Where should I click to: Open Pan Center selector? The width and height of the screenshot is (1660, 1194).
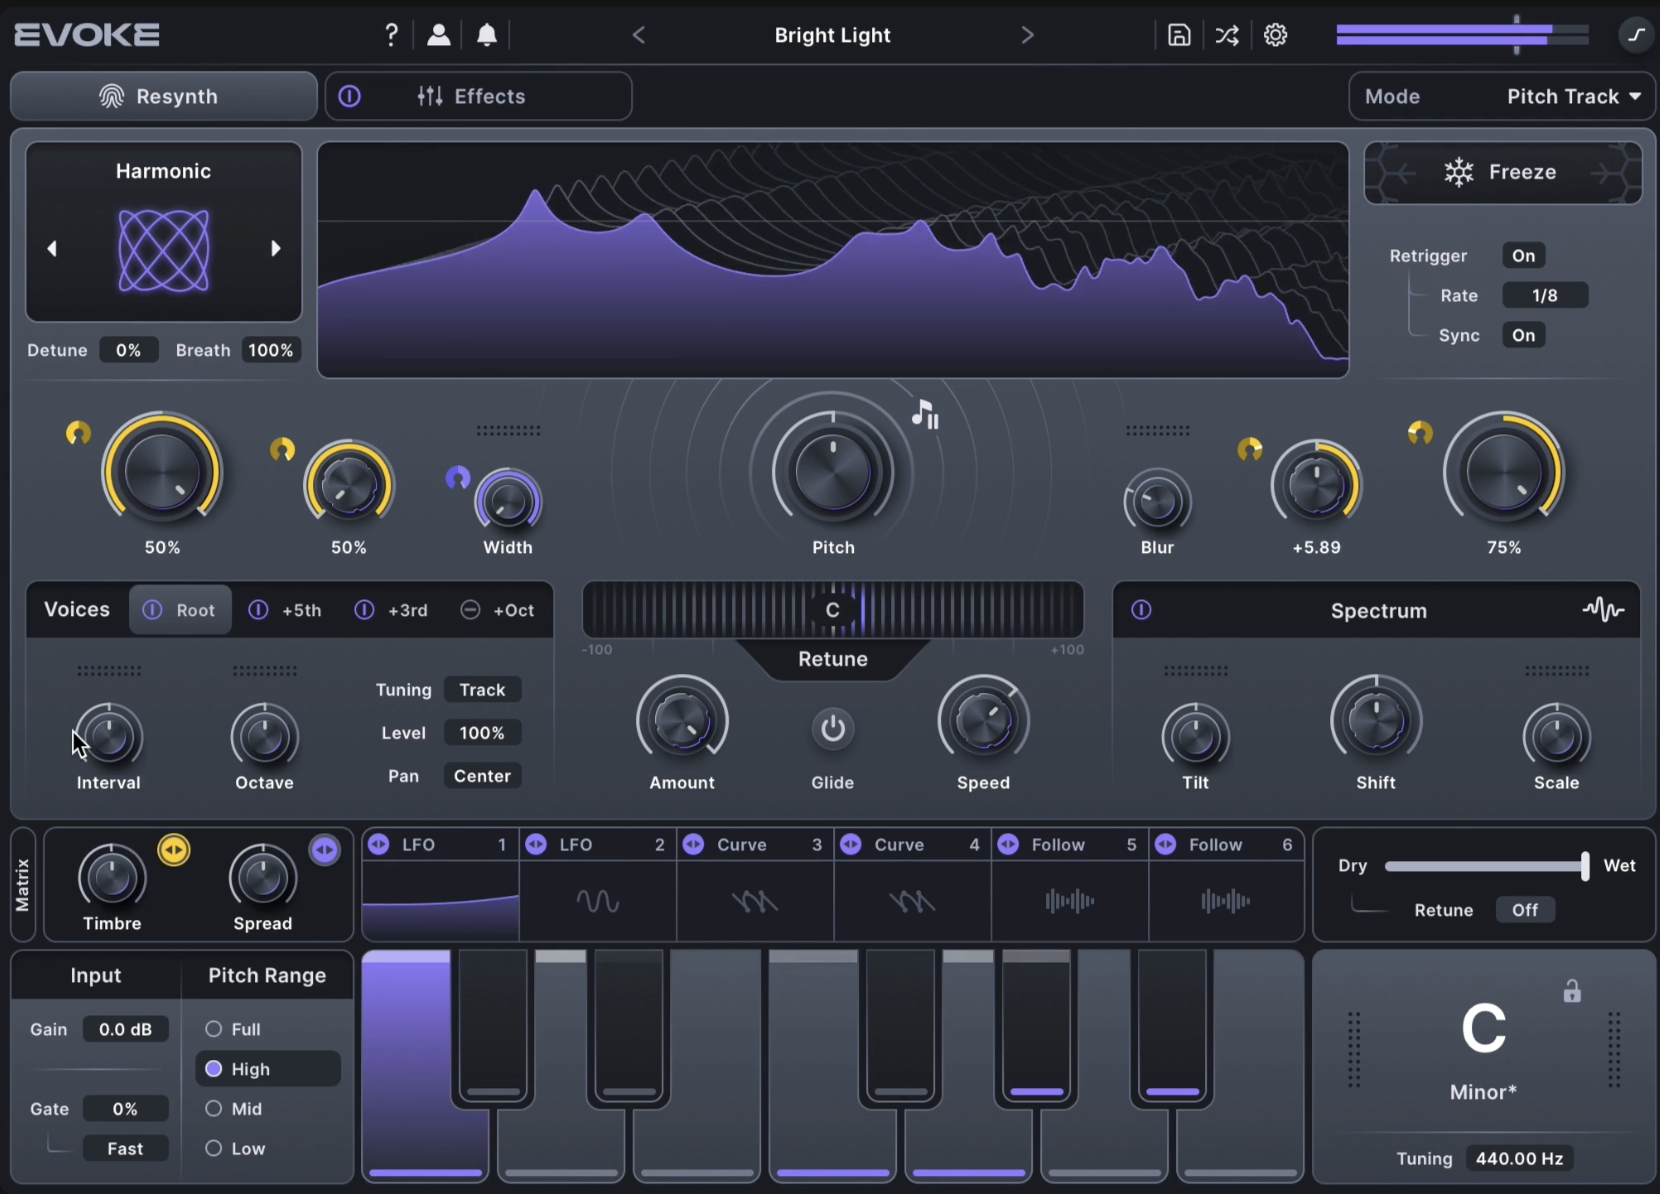(x=482, y=776)
